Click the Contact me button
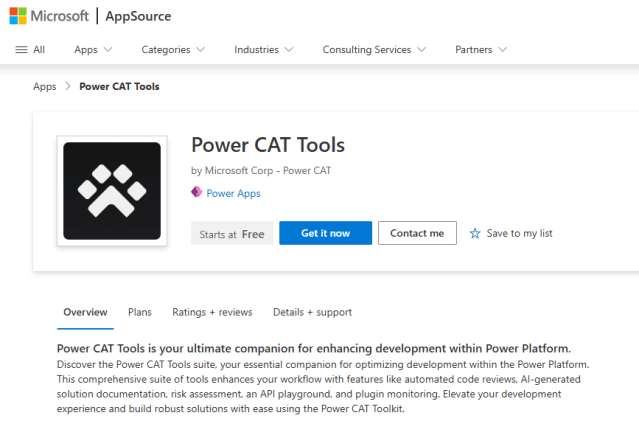 click(x=417, y=233)
